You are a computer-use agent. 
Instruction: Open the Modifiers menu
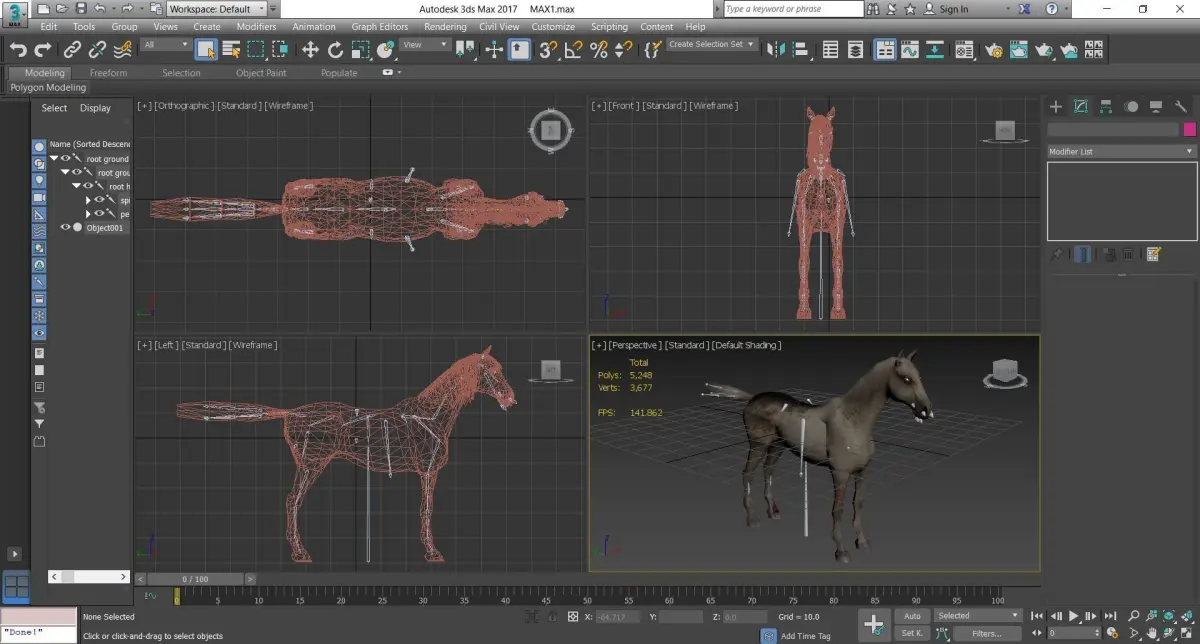click(256, 27)
